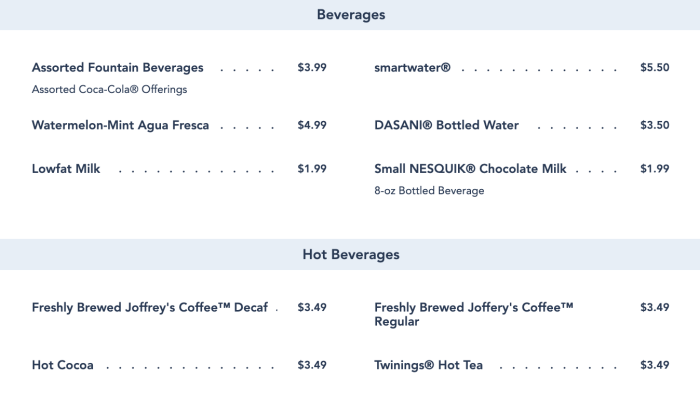Select Freshly Brewed Joffrey's Coffee Decaf
This screenshot has height=404, width=700.
pyautogui.click(x=150, y=308)
